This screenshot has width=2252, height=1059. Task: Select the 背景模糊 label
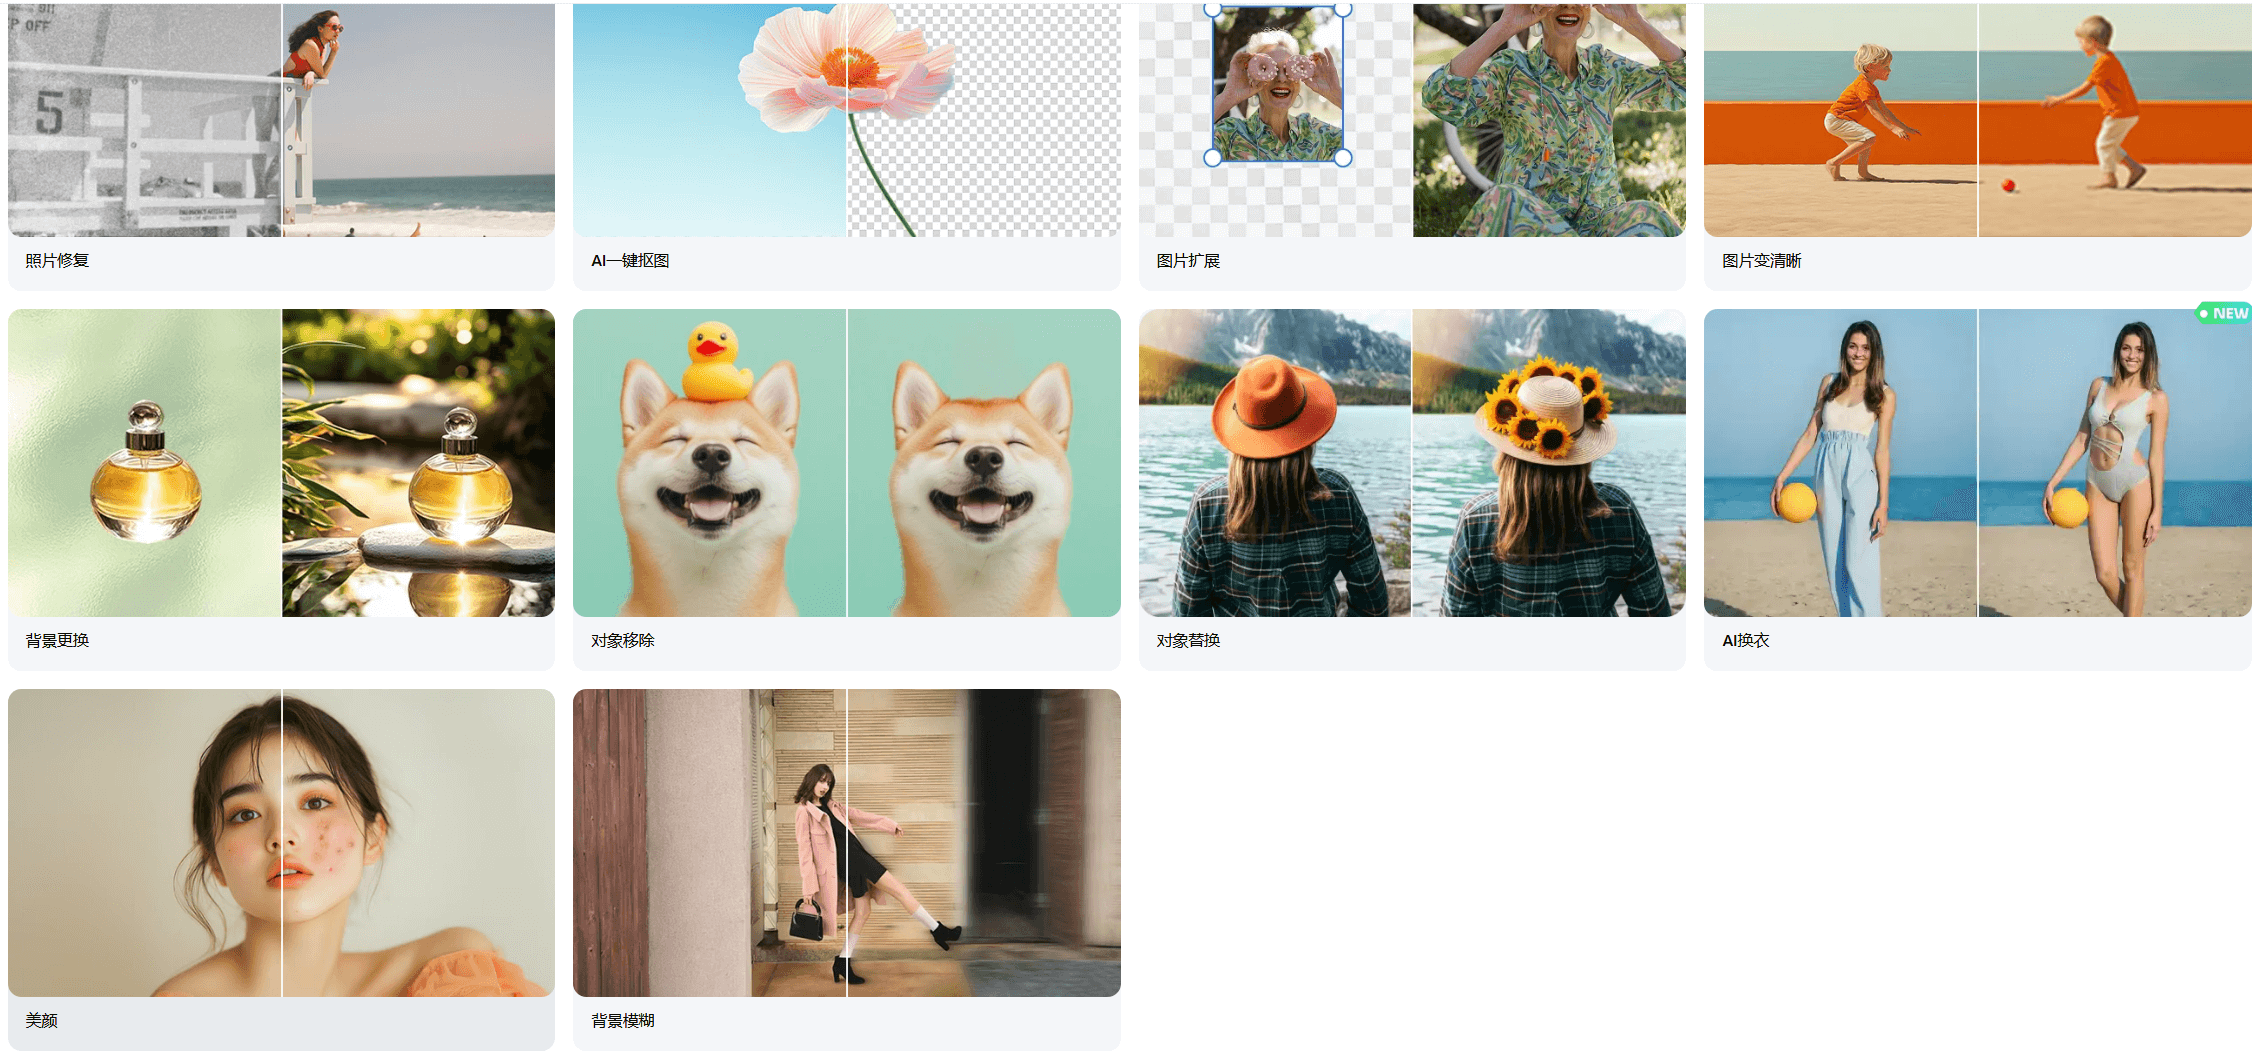point(622,1021)
